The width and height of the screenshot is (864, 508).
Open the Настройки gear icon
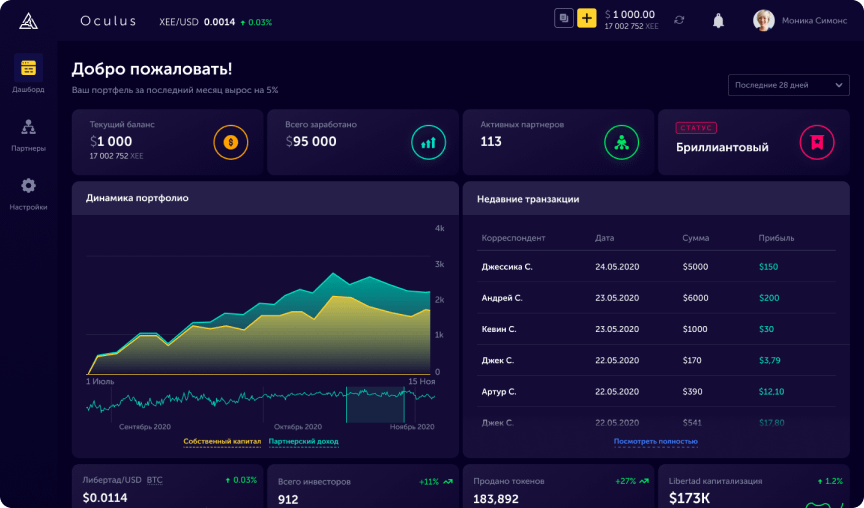[28, 186]
